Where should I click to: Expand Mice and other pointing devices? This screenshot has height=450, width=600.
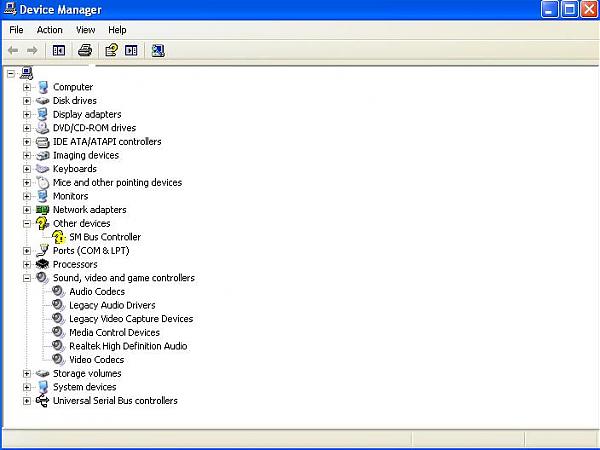coord(26,183)
